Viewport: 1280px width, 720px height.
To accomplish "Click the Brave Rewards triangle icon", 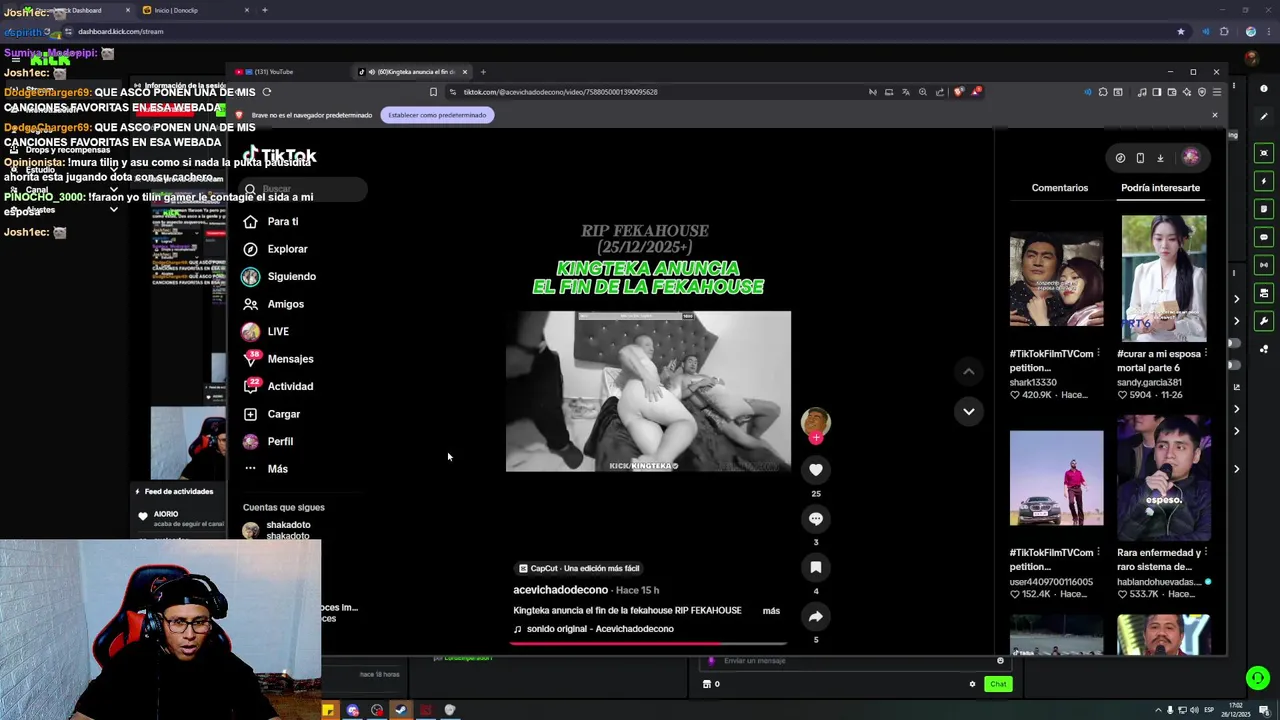I will (977, 92).
